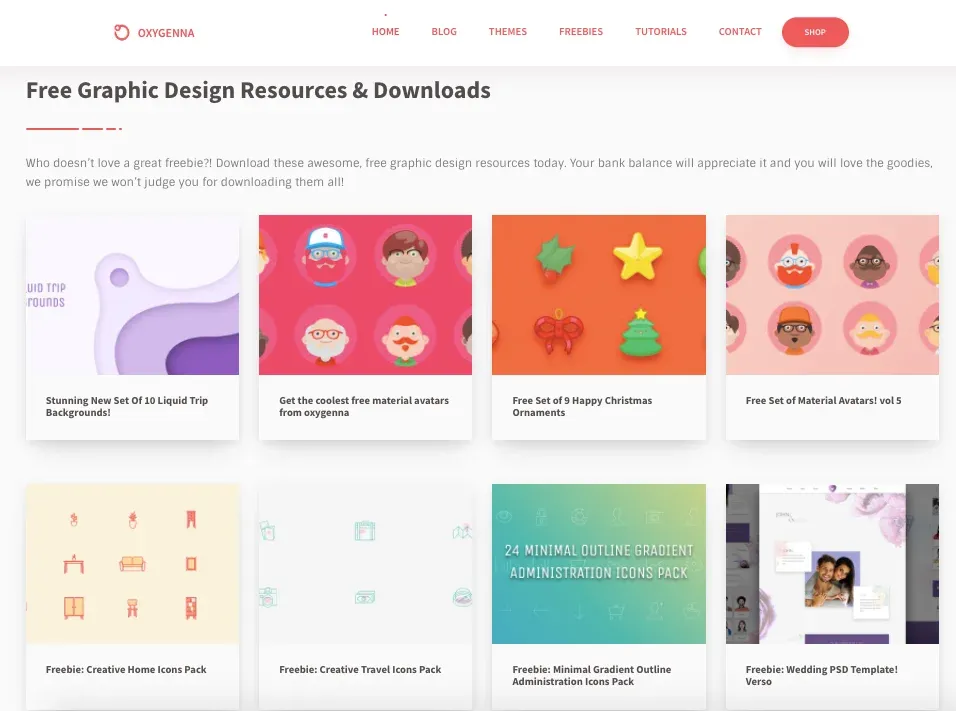Click the Oxygenna logo icon
Viewport: 956px width, 711px height.
click(121, 32)
